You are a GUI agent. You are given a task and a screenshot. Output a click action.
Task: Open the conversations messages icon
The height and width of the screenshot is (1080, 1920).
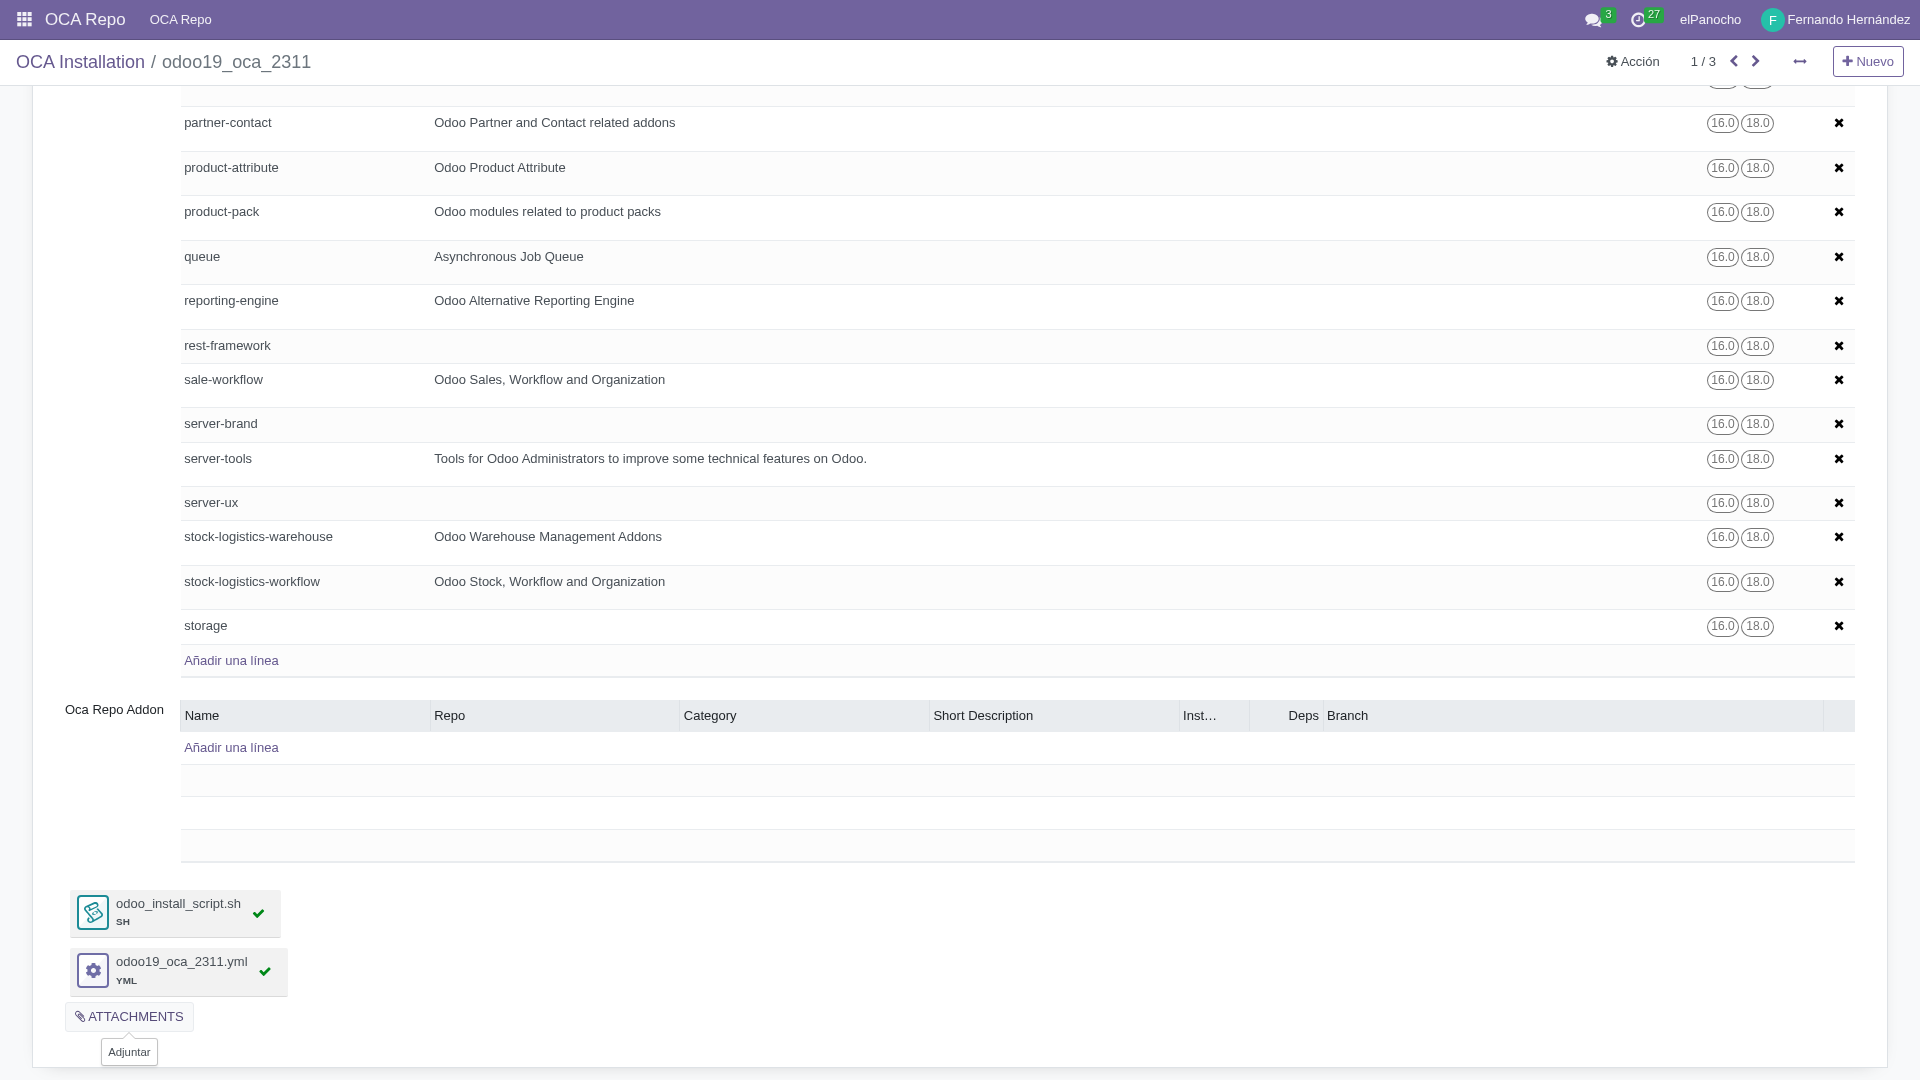(x=1593, y=20)
